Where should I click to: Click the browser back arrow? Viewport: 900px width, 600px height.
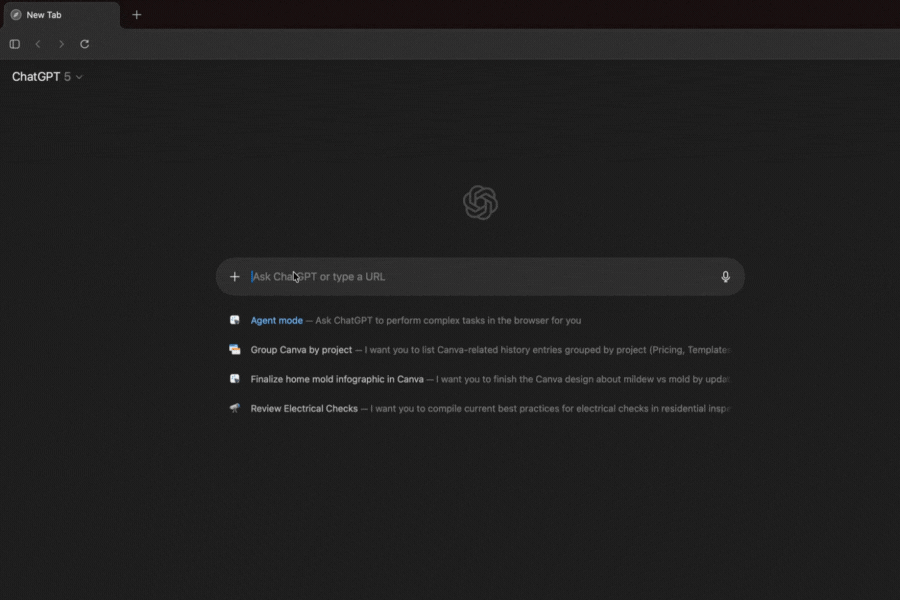point(38,44)
